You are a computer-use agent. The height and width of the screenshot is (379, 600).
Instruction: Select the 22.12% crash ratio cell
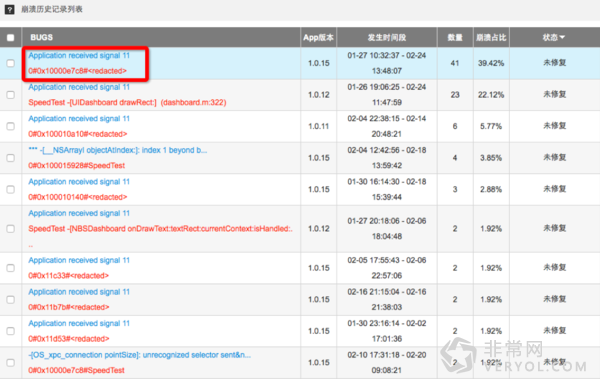click(x=491, y=95)
